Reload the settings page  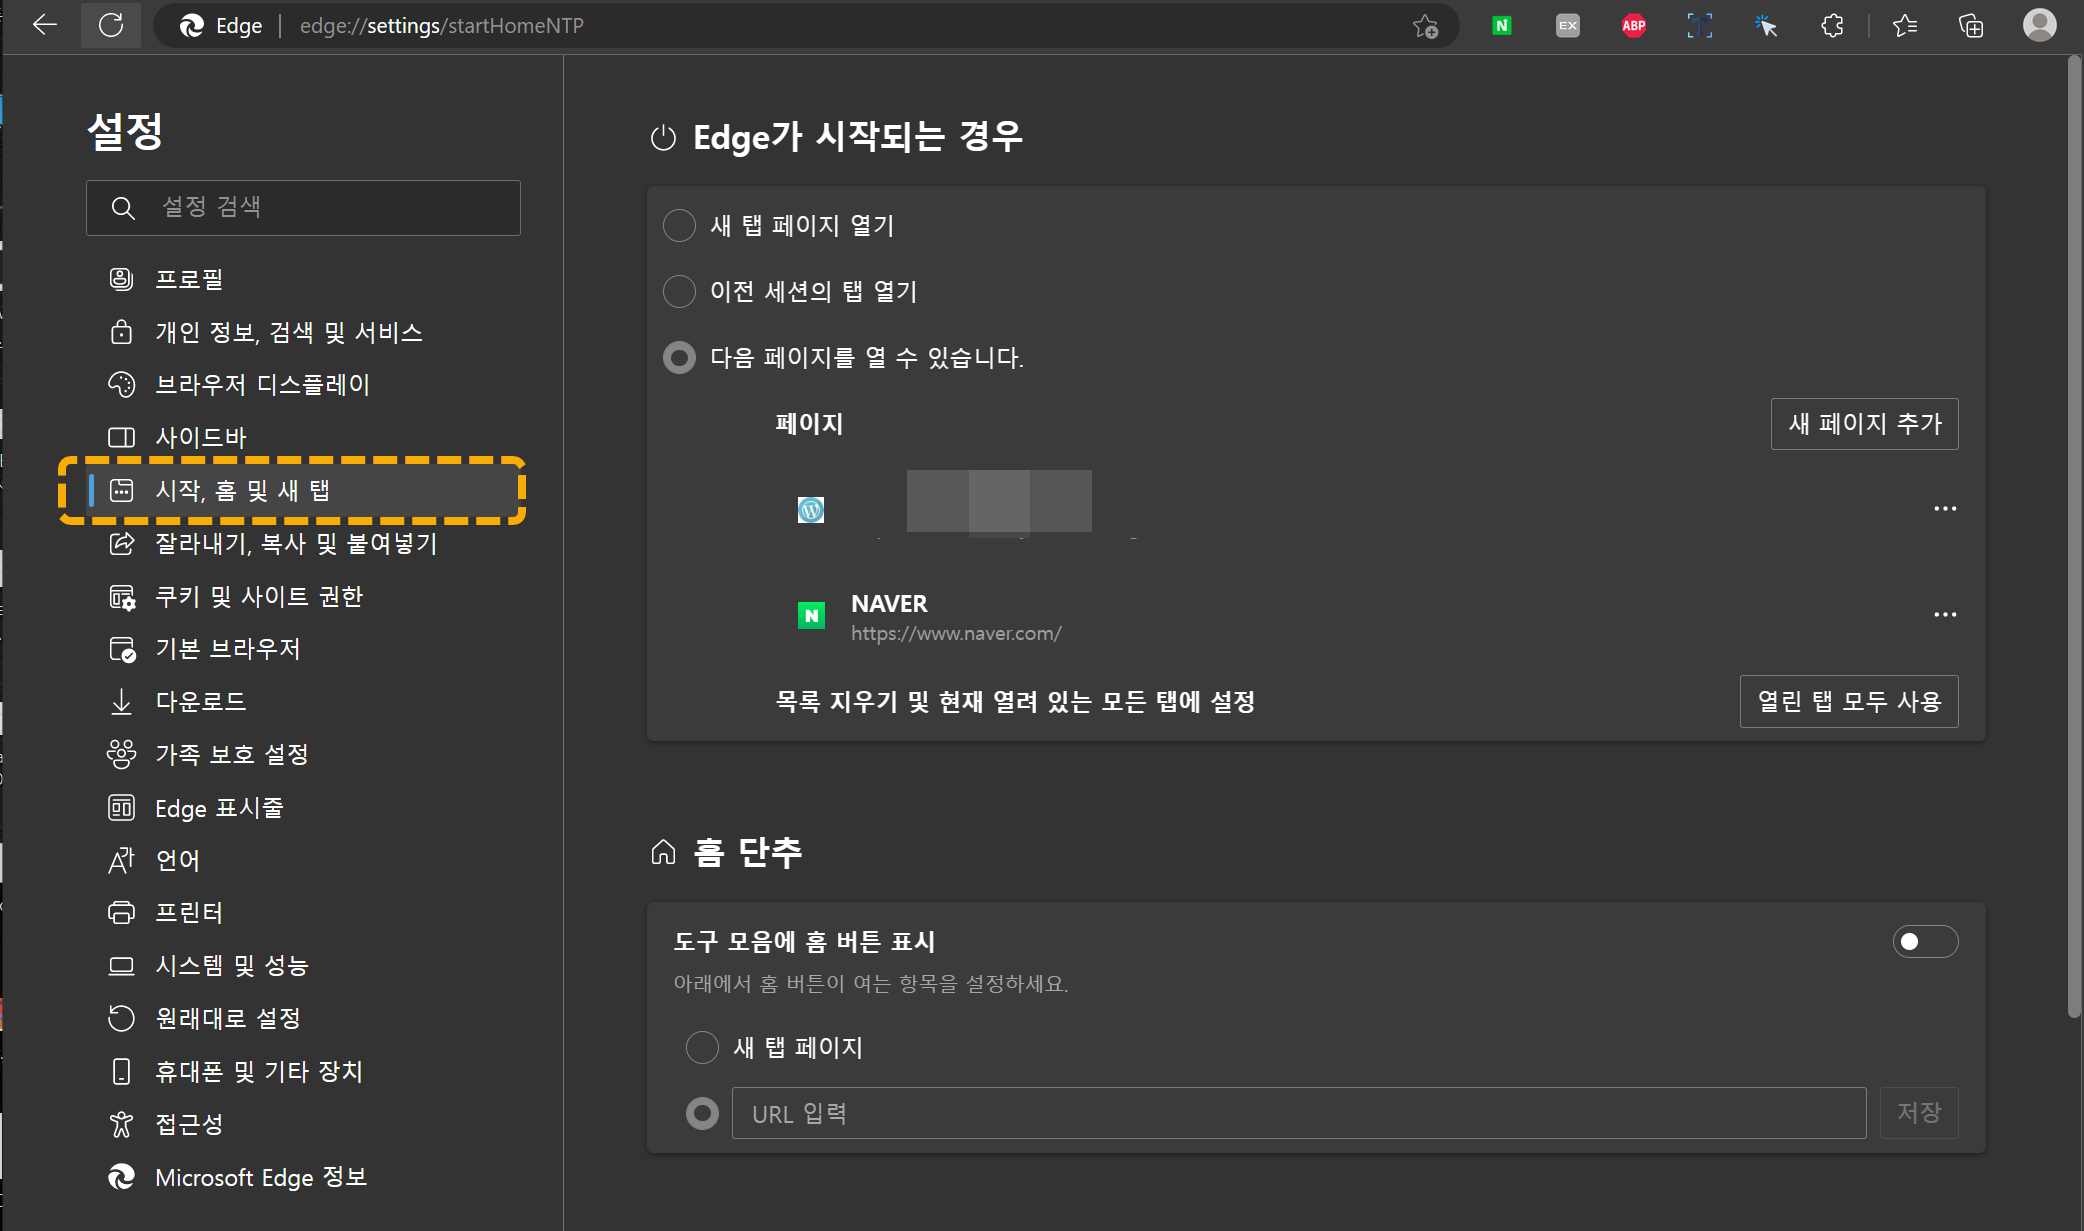[111, 25]
